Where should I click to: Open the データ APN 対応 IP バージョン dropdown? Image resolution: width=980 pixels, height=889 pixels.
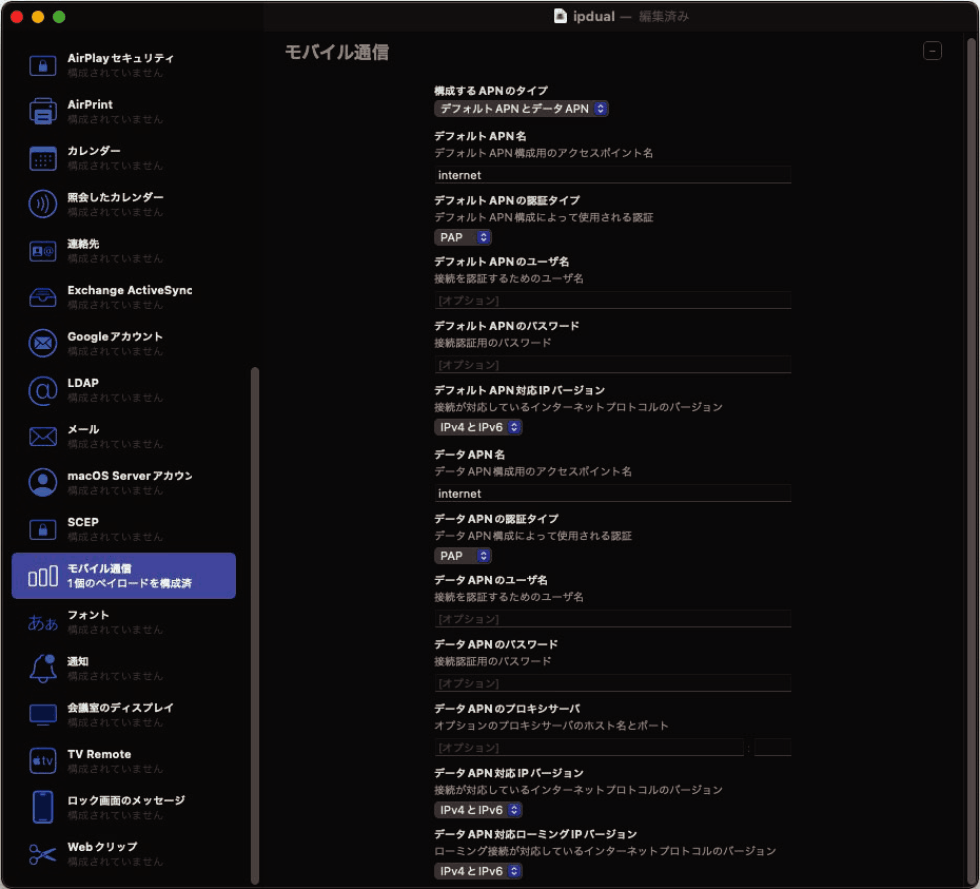point(478,810)
